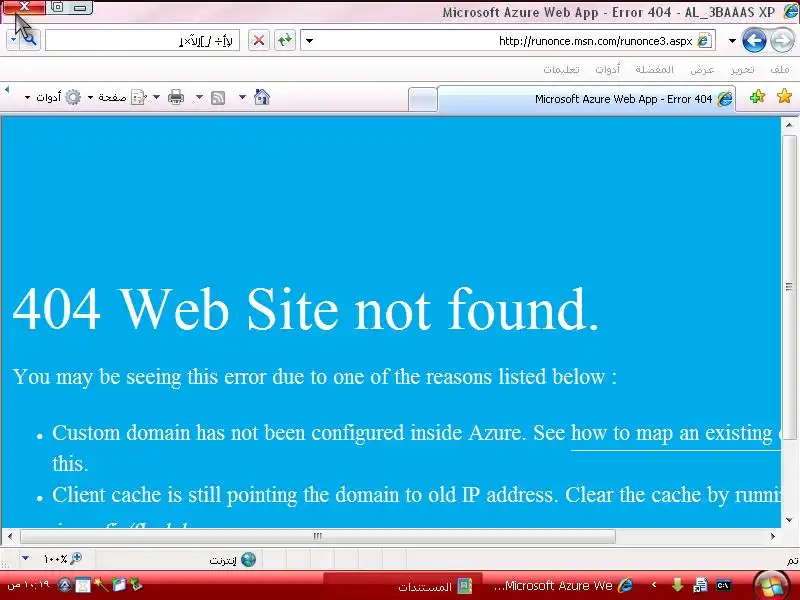Viewport: 800px width, 600px height.
Task: Click the taskbar clock
Action: (28, 585)
